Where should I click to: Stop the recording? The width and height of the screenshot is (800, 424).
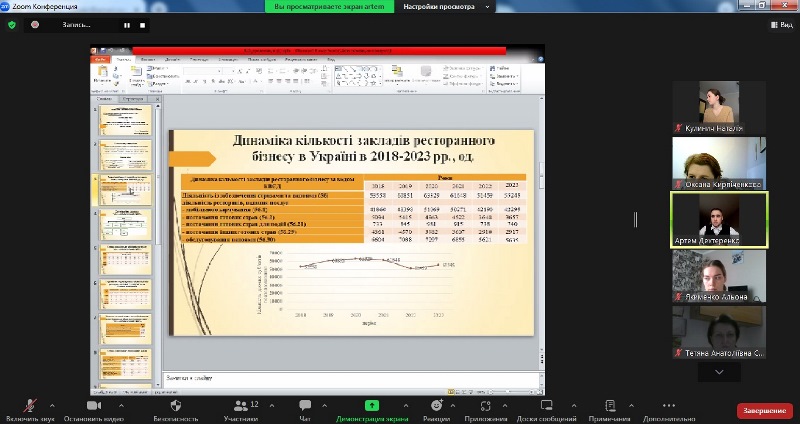(143, 25)
